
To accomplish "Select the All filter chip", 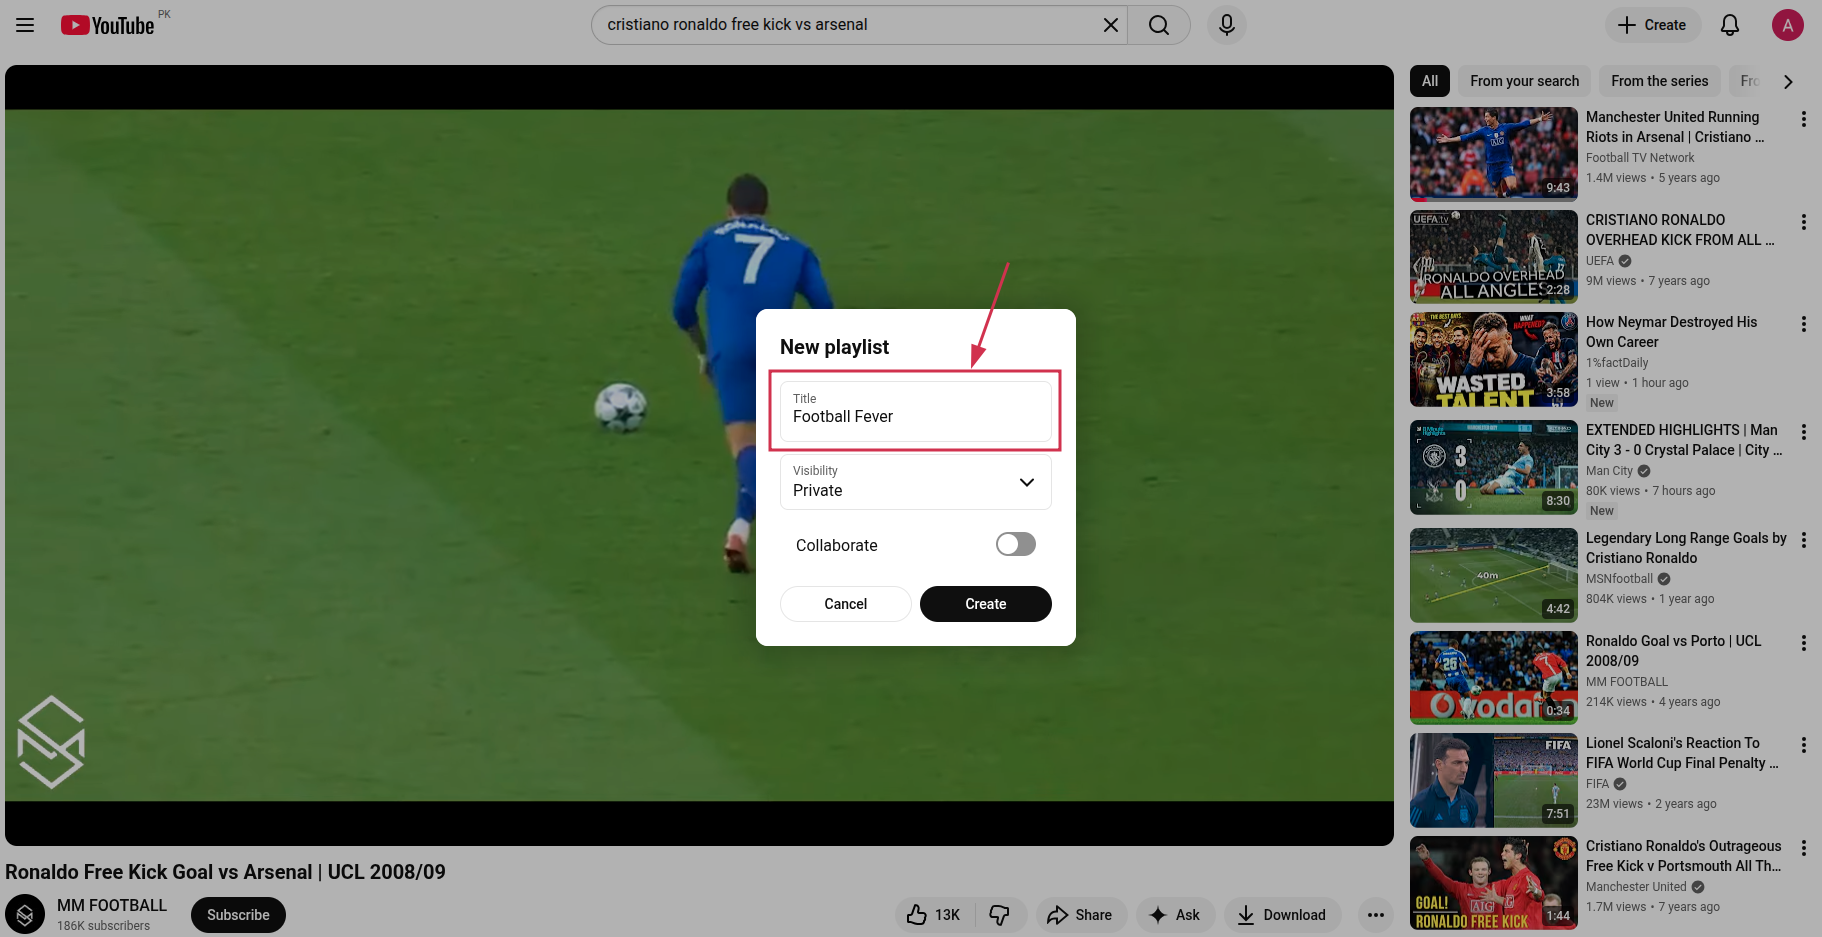I will [x=1430, y=81].
